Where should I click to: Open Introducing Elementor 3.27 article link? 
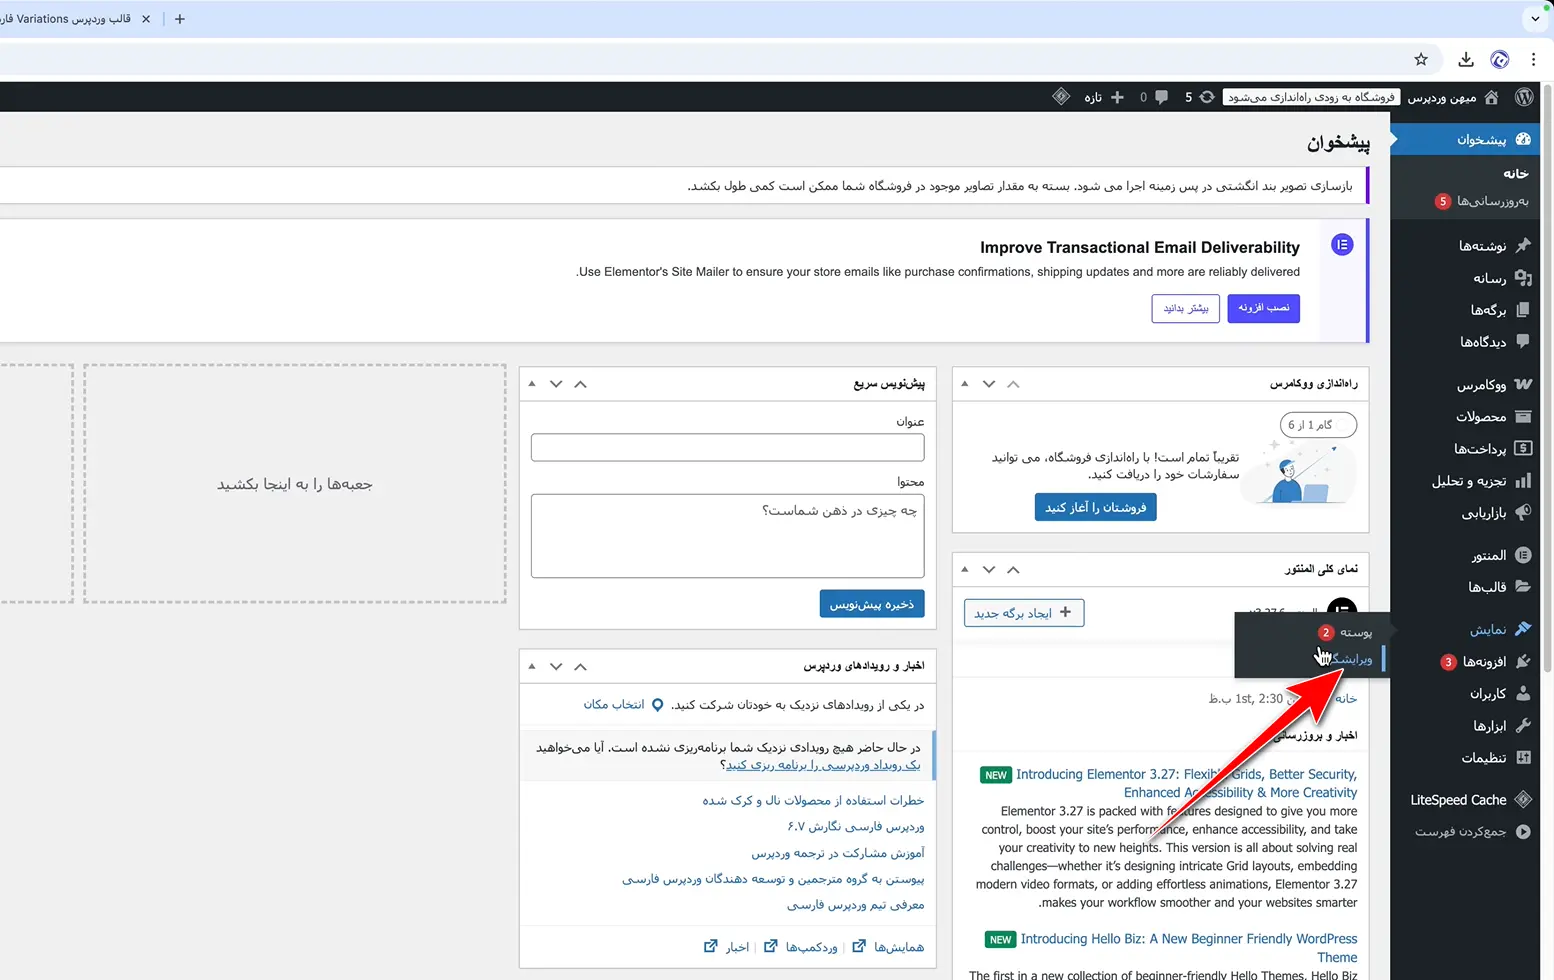1186,783
